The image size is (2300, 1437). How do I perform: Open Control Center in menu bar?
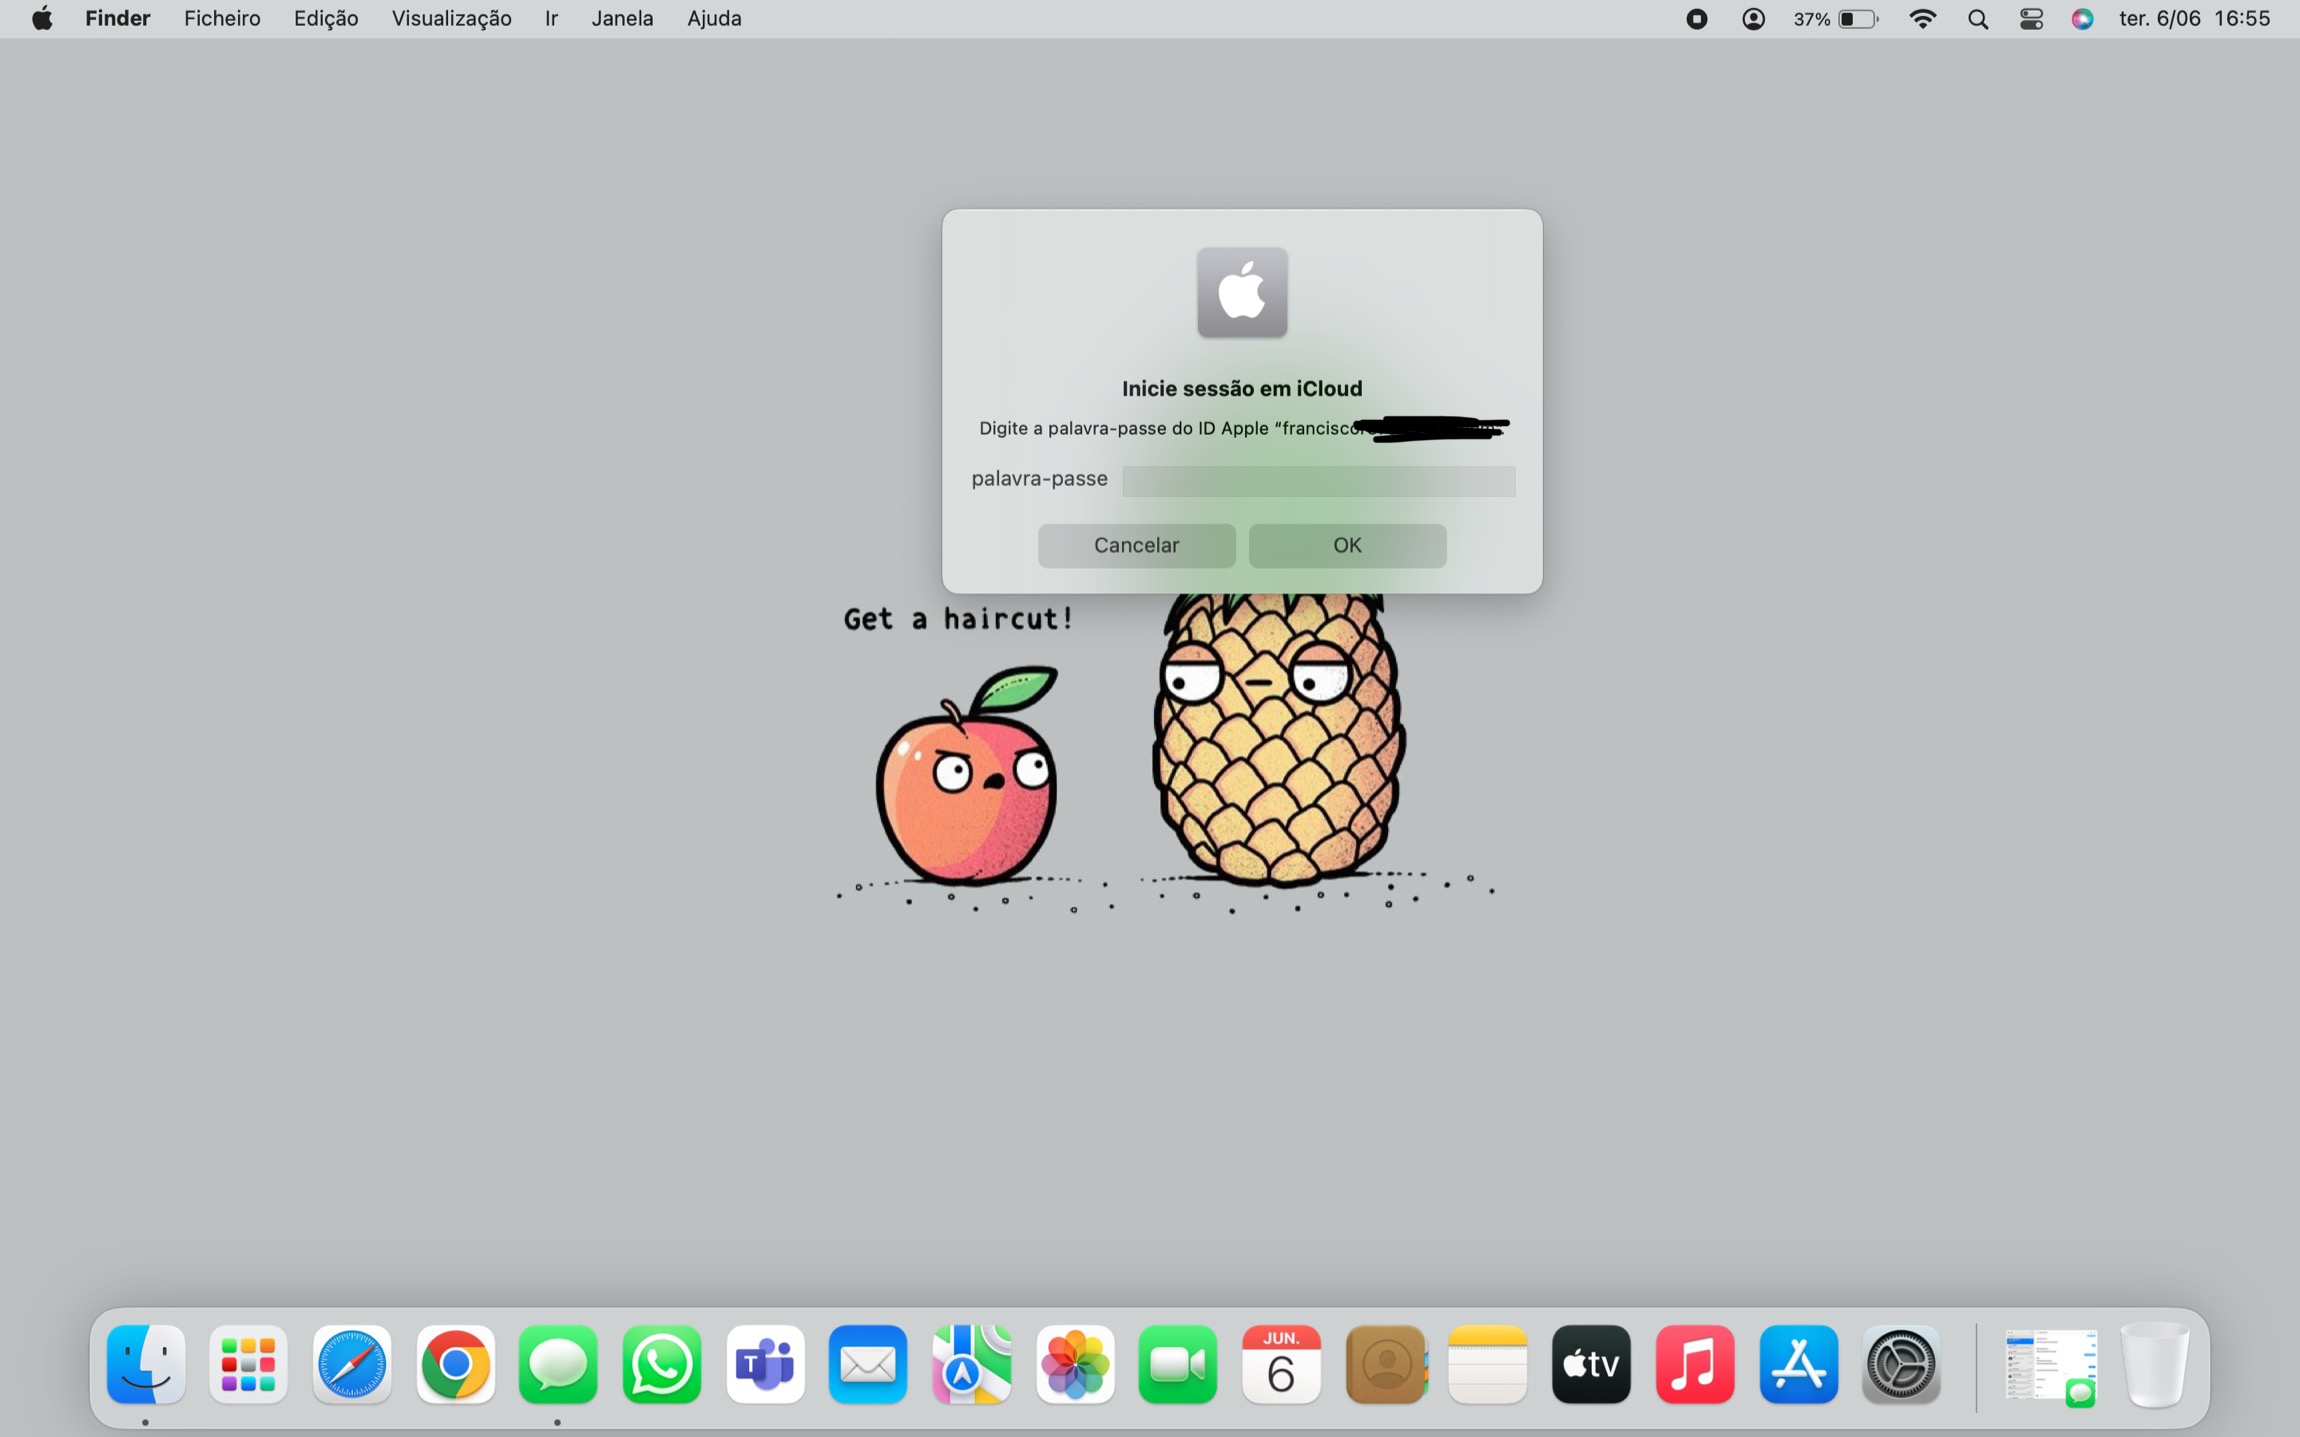pyautogui.click(x=2031, y=19)
